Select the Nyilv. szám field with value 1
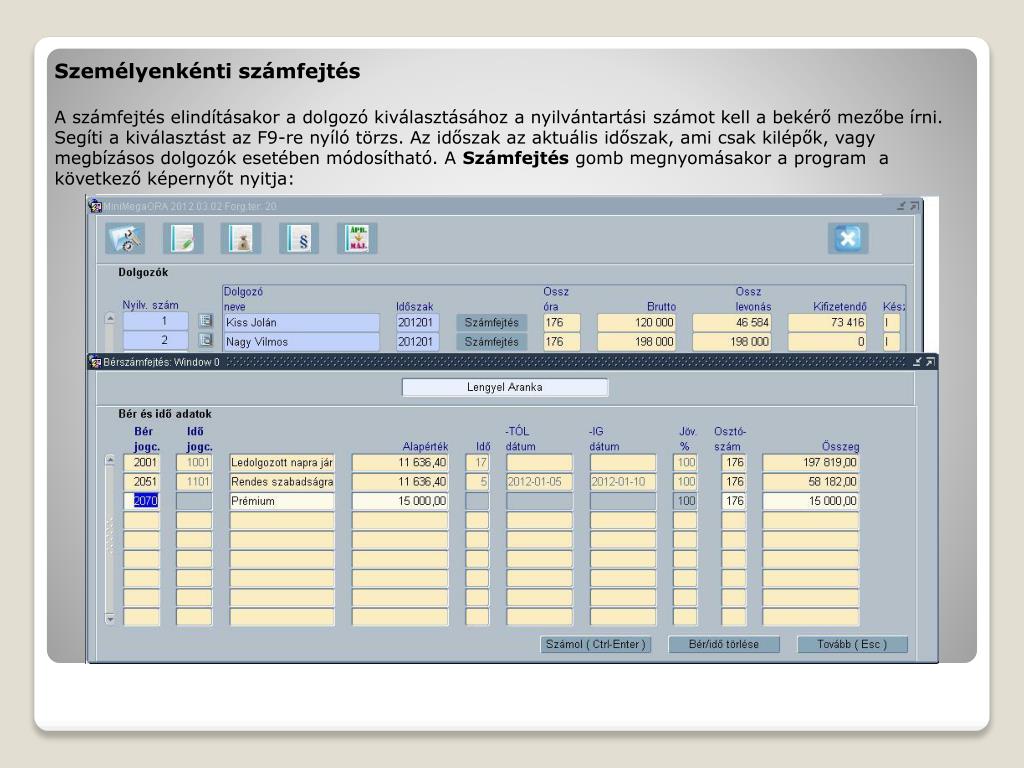The width and height of the screenshot is (1024, 768). pos(156,321)
